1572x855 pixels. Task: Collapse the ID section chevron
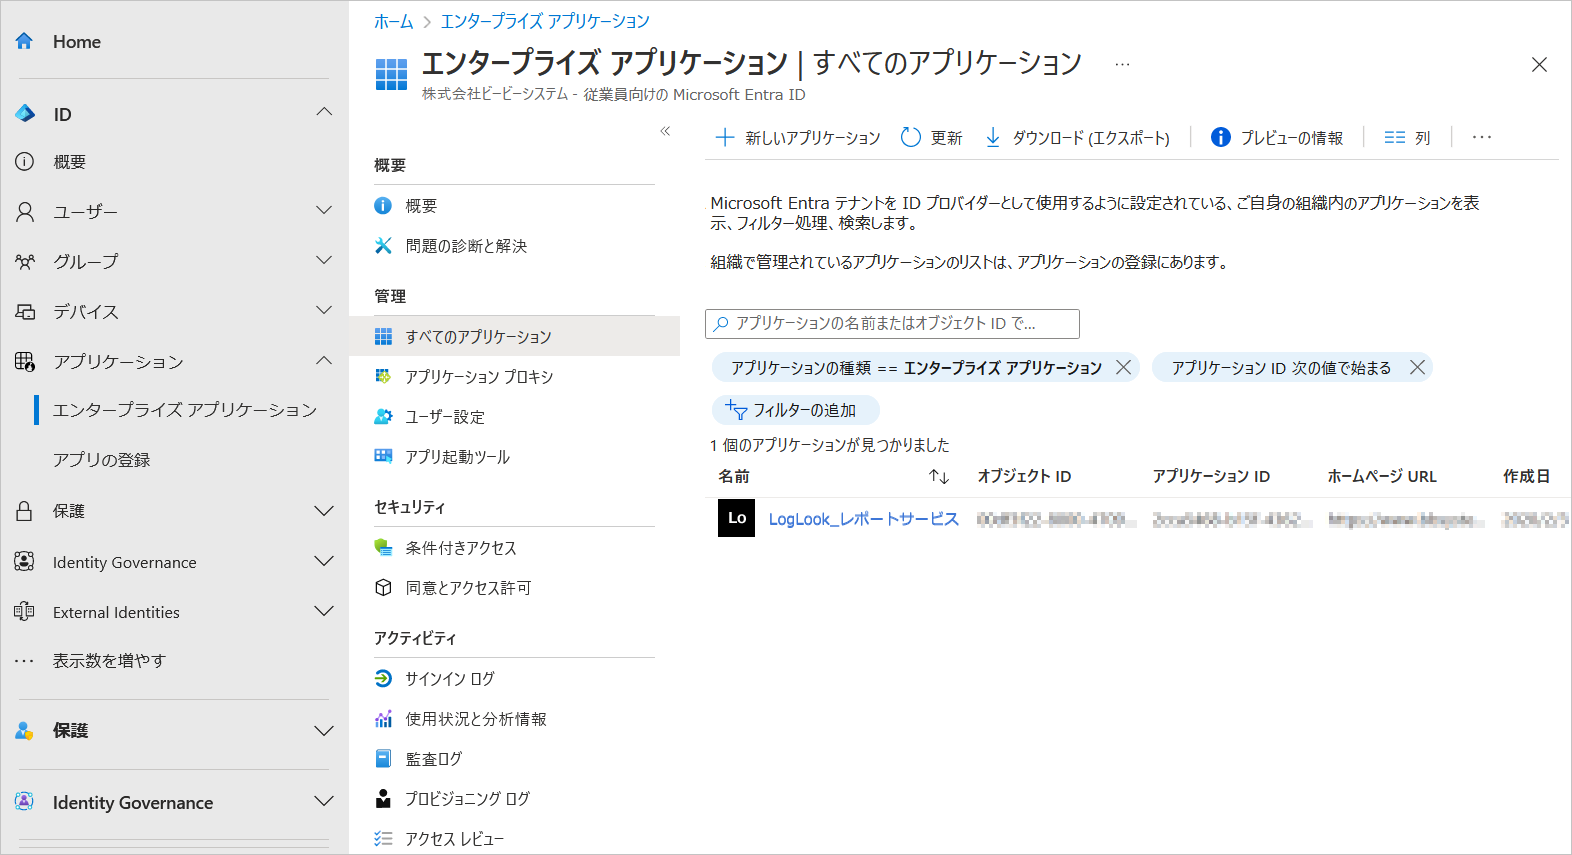(x=324, y=112)
